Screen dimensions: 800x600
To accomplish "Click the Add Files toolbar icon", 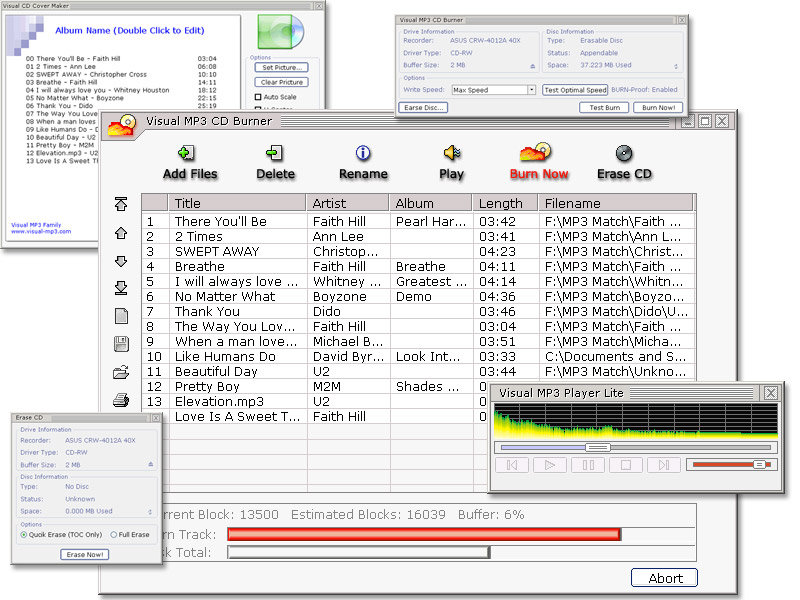I will pos(186,153).
